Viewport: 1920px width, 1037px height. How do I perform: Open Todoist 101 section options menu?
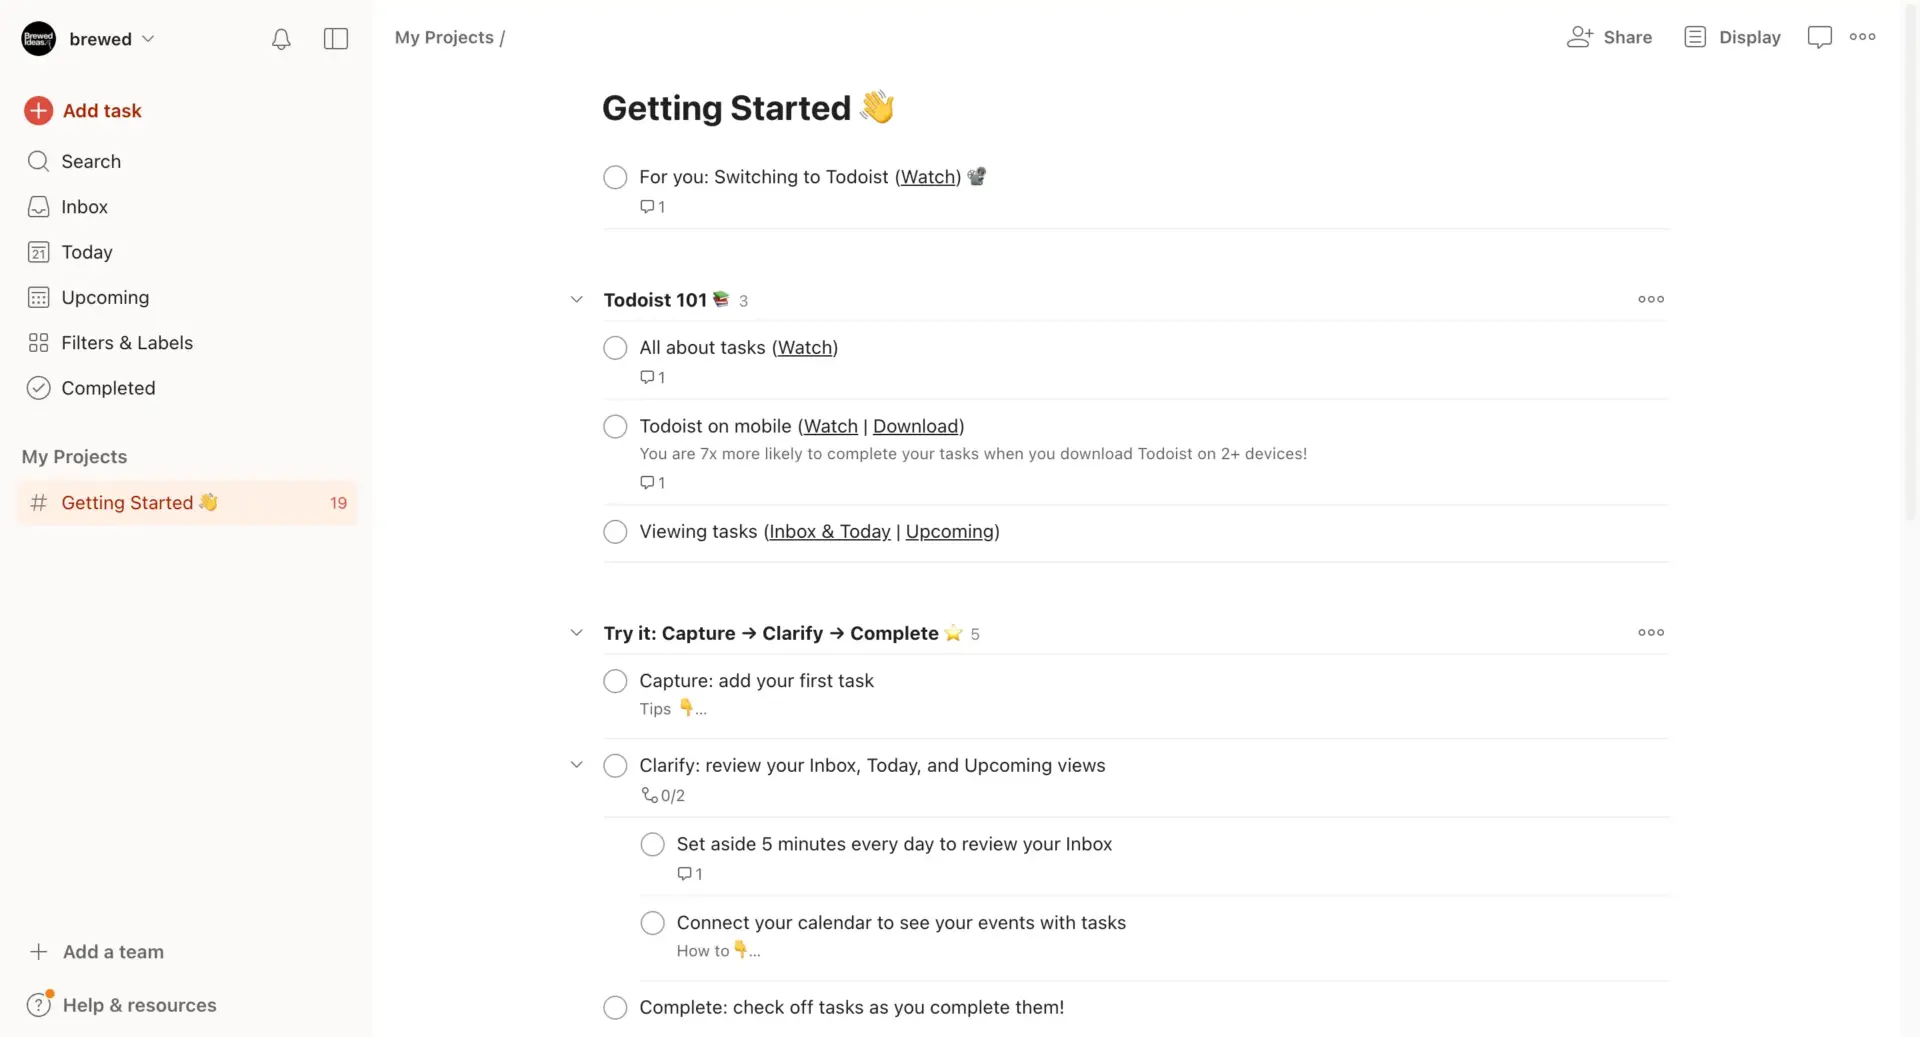point(1651,299)
